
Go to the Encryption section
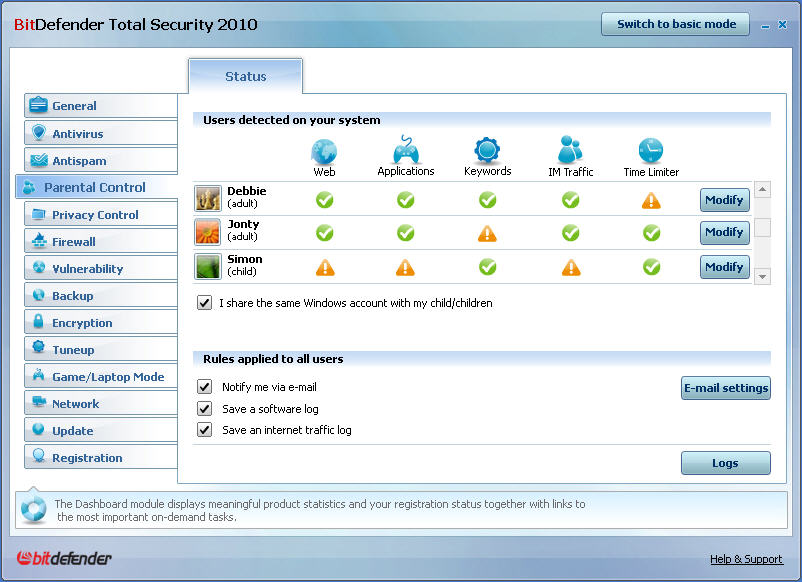101,323
